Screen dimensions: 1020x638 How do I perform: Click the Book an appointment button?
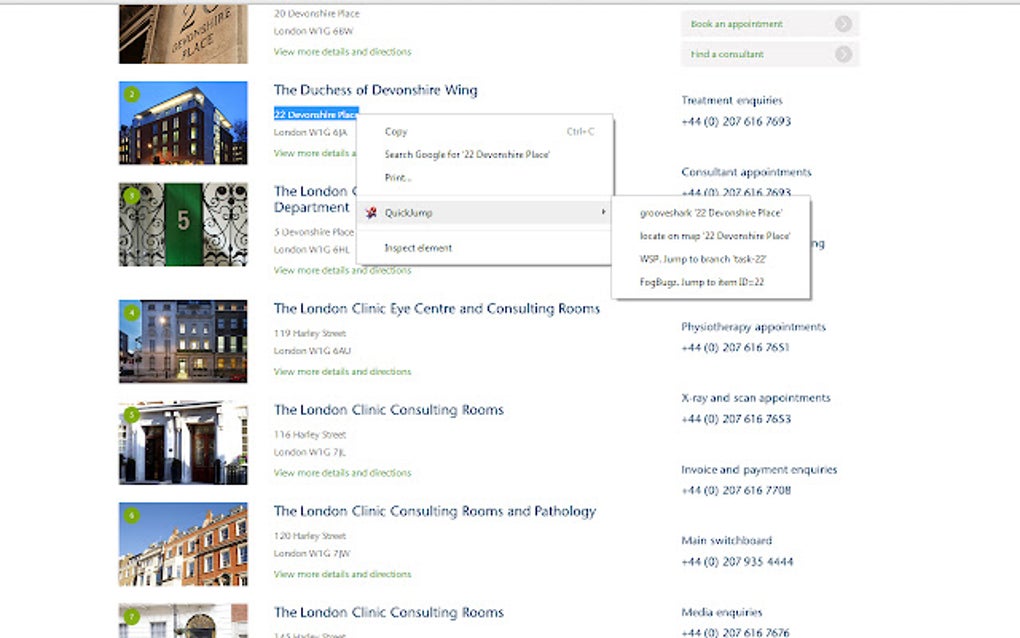point(770,24)
